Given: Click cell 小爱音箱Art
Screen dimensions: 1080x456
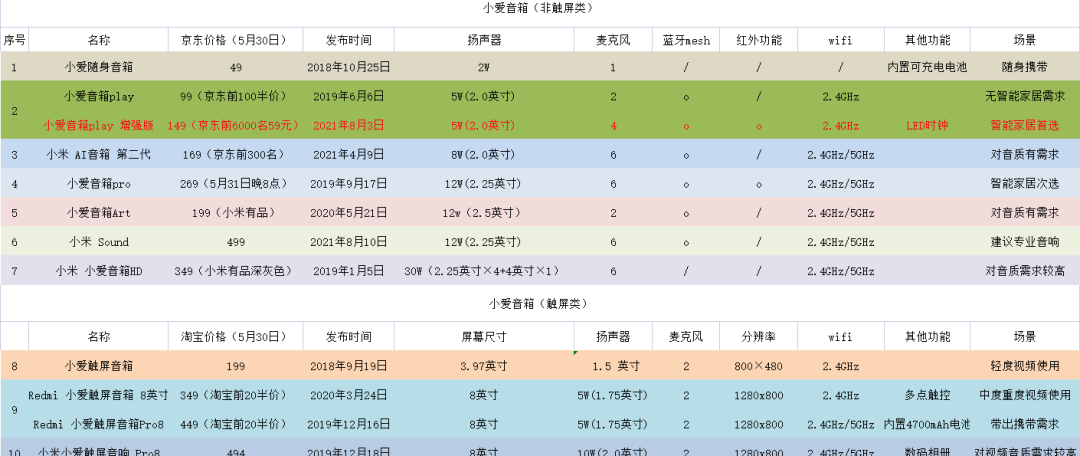Looking at the screenshot, I should tap(98, 213).
